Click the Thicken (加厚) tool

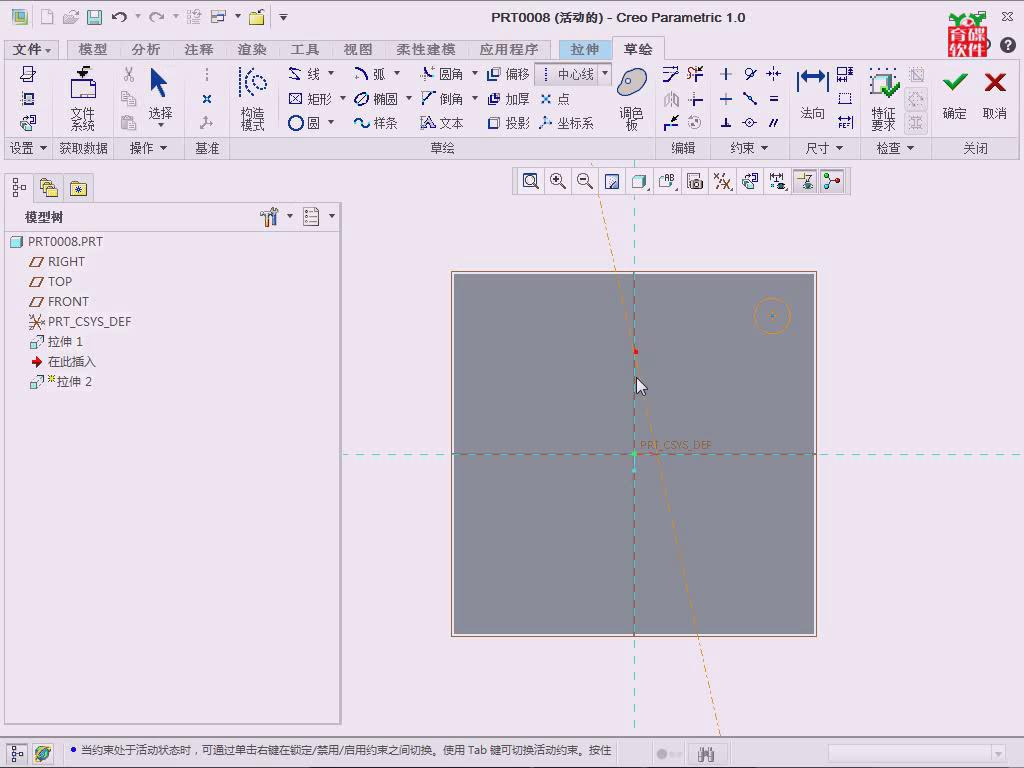pyautogui.click(x=508, y=99)
